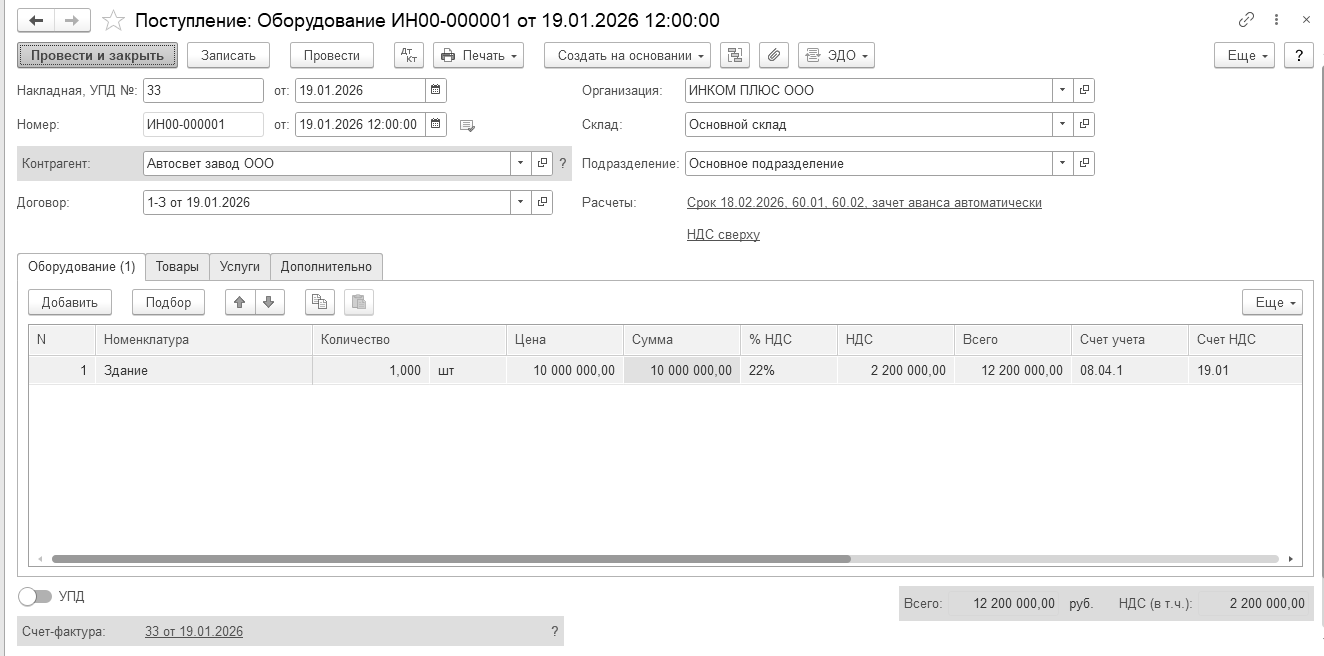Select % НДС cell 22%
Screen dimensions: 1324x656
click(789, 371)
